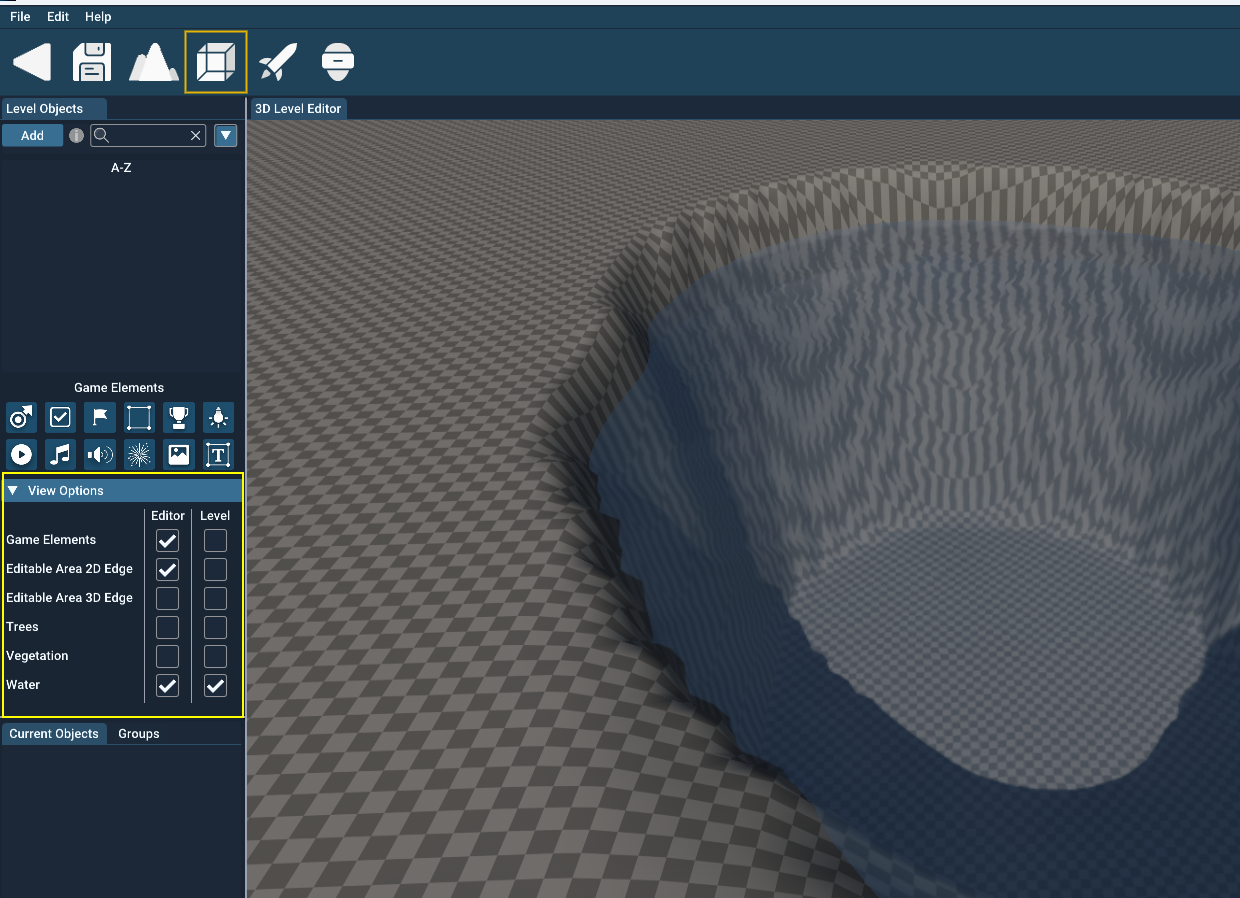This screenshot has width=1240, height=898.
Task: Clear the search field with the X
Action: [x=195, y=135]
